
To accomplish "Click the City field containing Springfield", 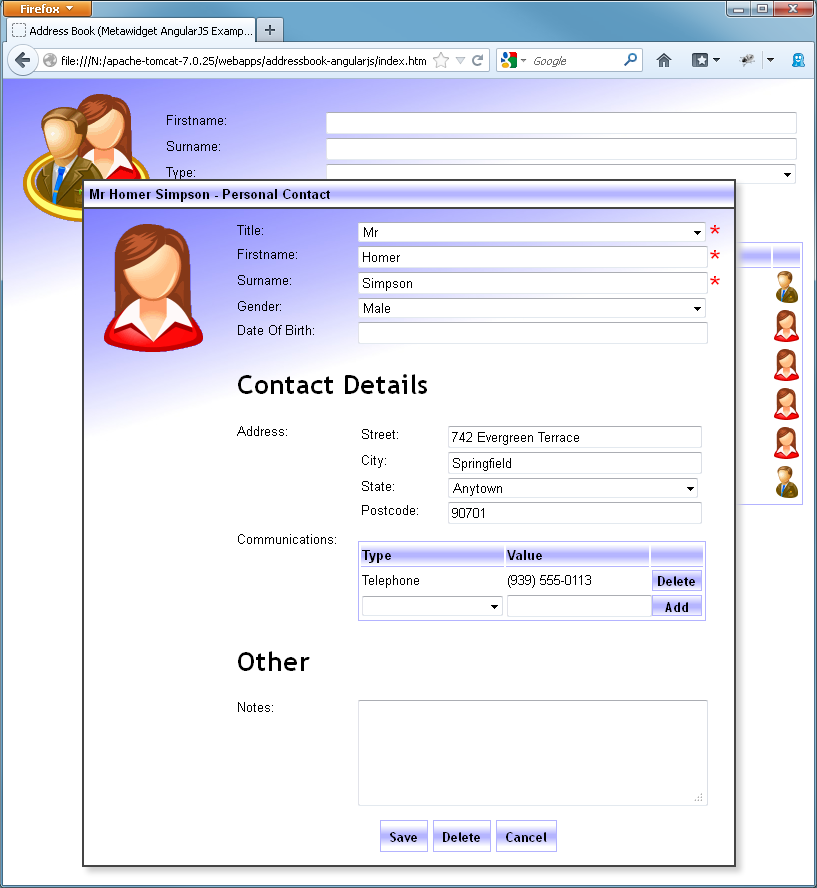I will (x=575, y=463).
